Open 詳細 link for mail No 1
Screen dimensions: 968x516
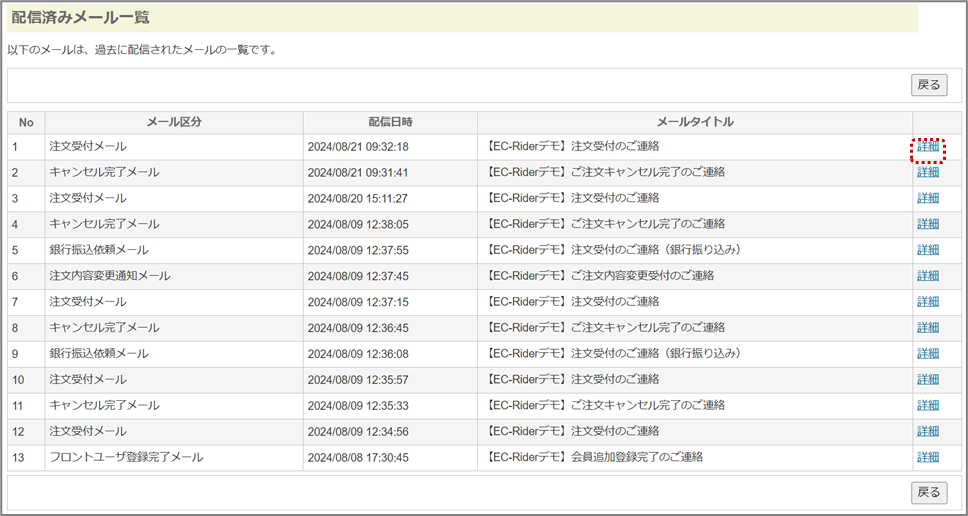[x=928, y=147]
